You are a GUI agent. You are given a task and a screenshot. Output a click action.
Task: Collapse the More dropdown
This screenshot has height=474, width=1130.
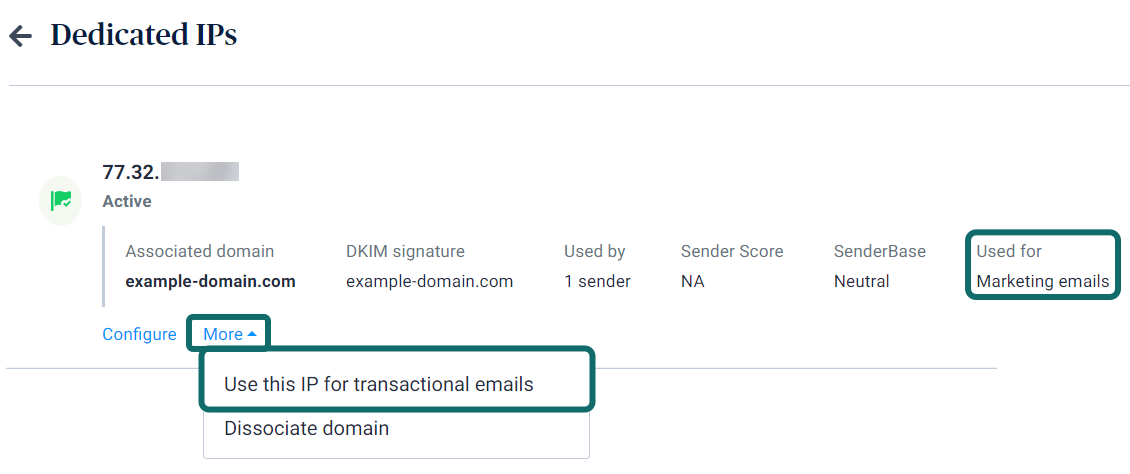(x=229, y=334)
